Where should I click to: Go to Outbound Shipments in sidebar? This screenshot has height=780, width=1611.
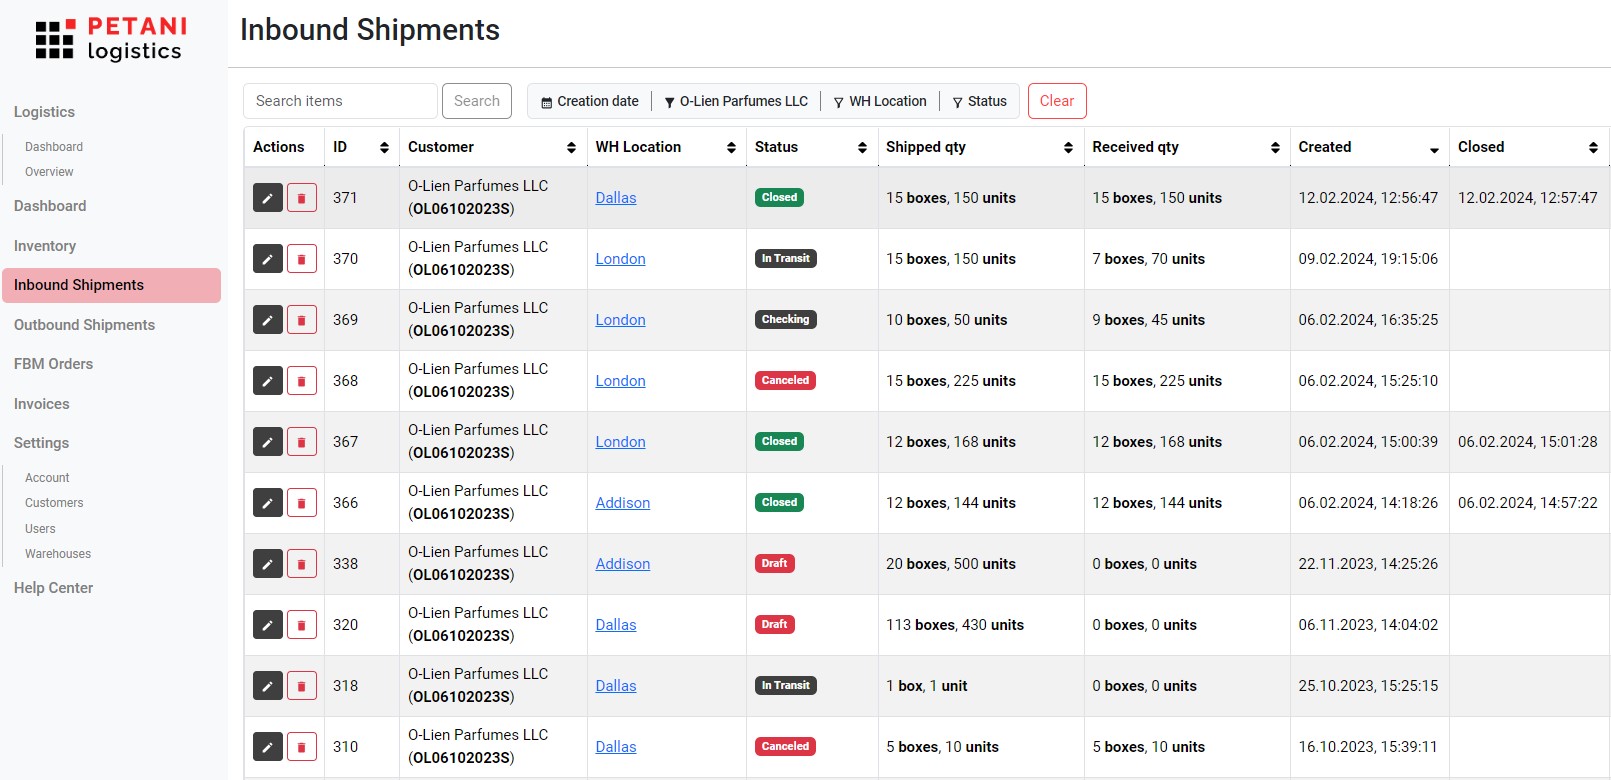coord(84,325)
